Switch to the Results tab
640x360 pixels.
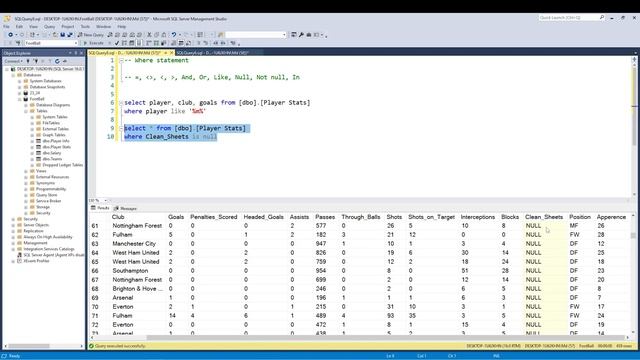coord(100,208)
